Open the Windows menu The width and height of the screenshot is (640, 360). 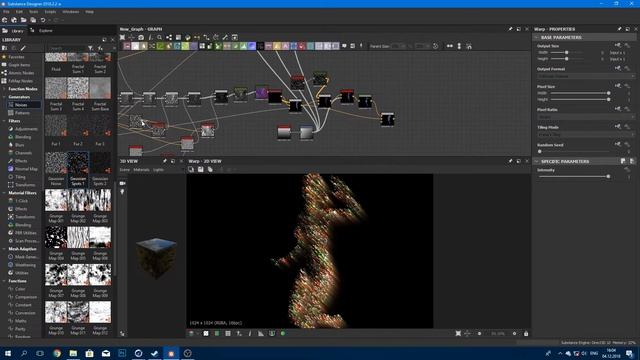pyautogui.click(x=71, y=12)
